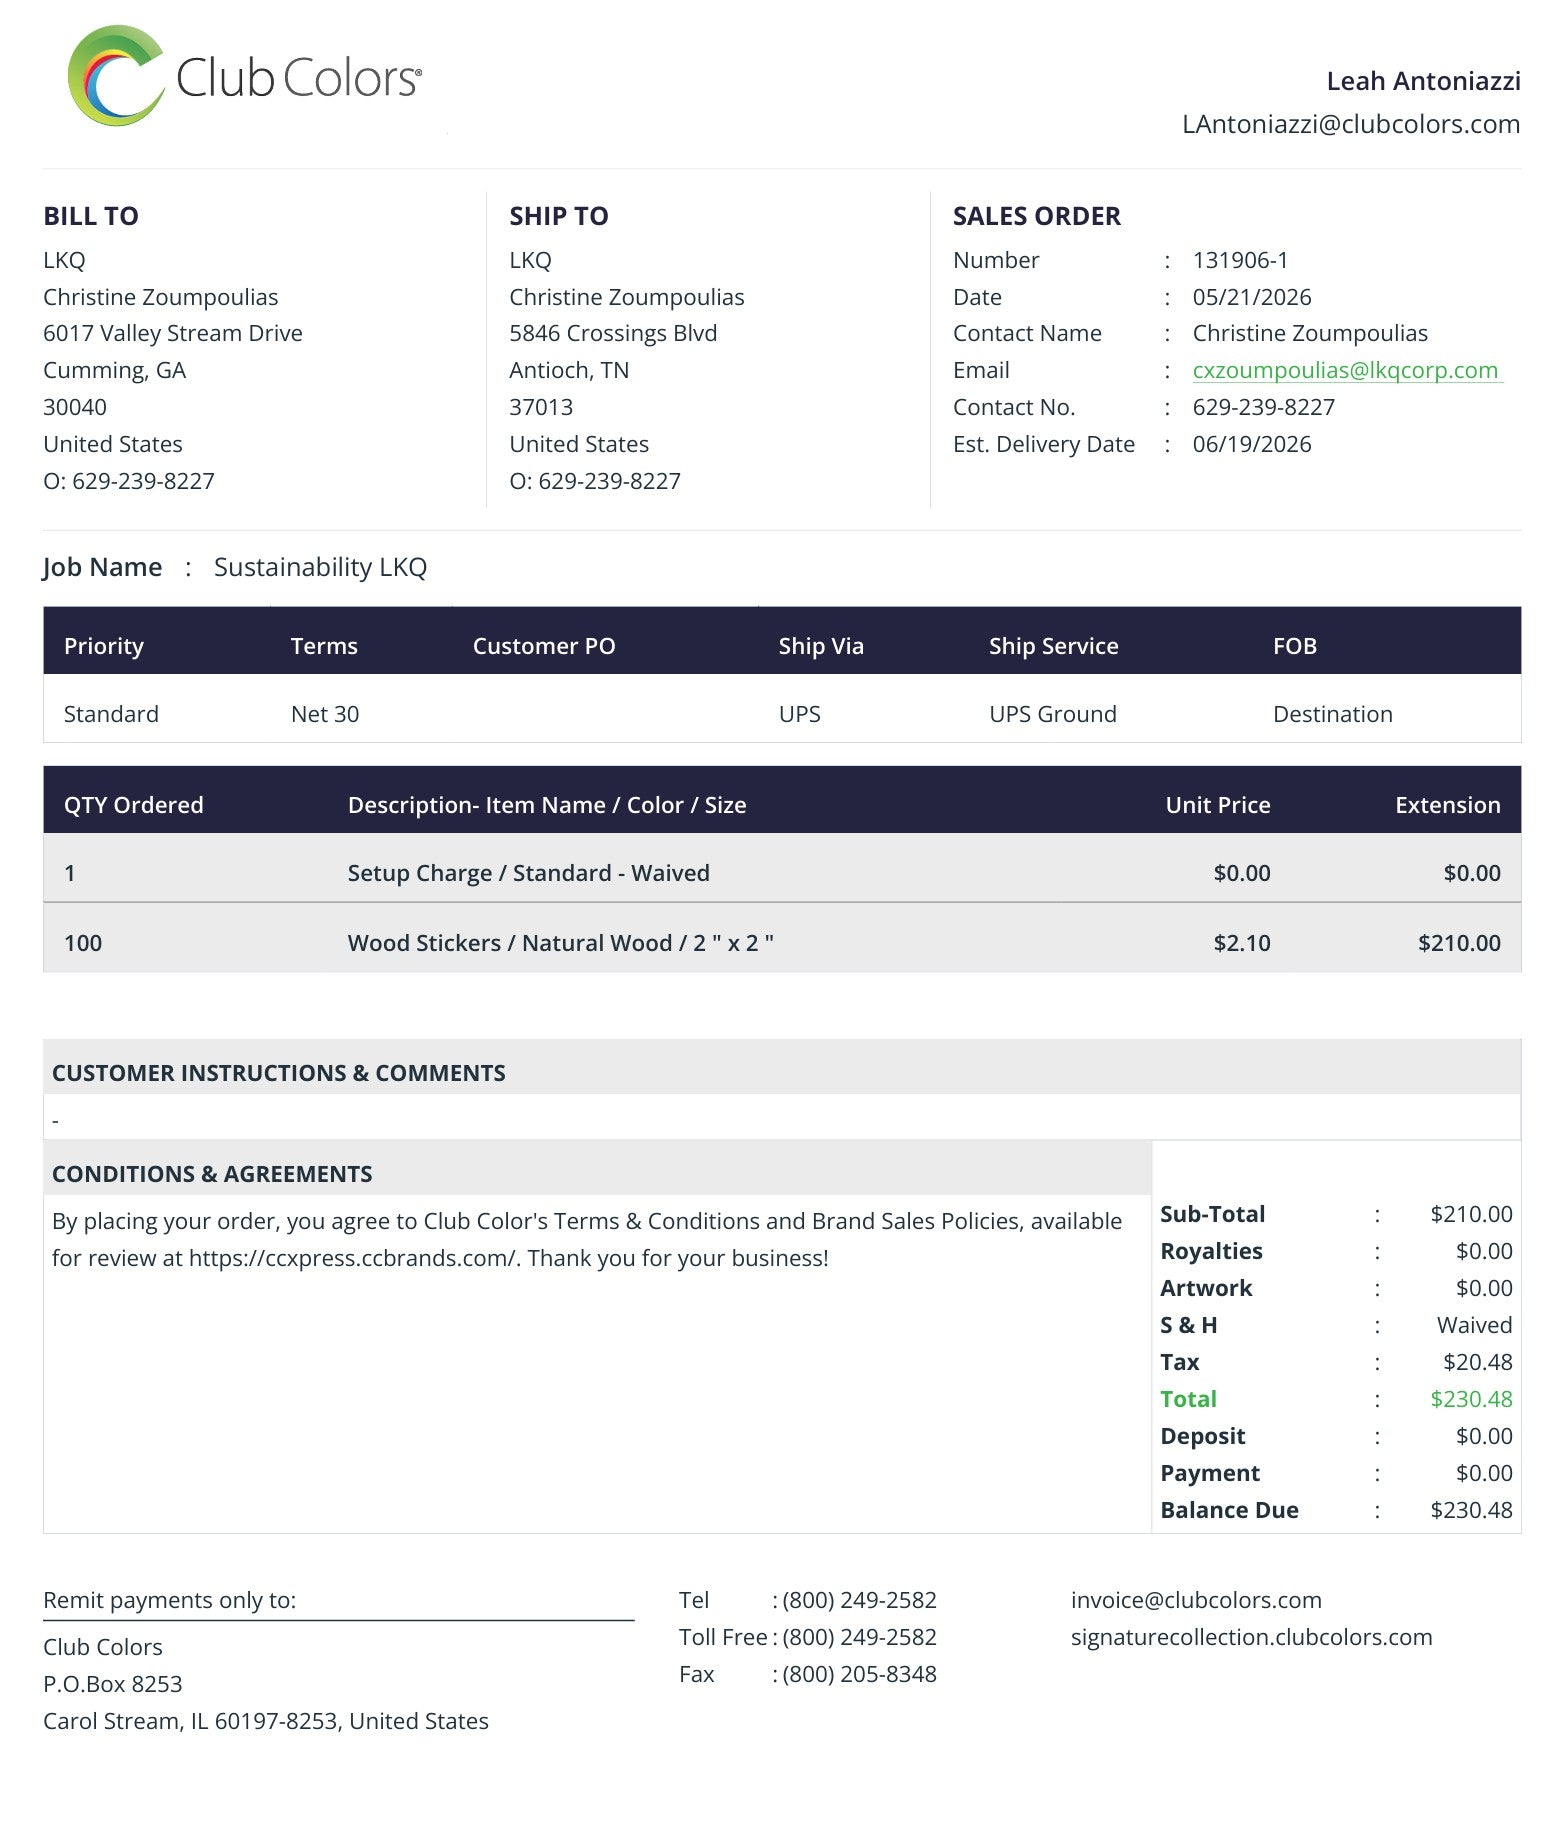Click the Job Name Sustainability LKQ text
The height and width of the screenshot is (1835, 1567).
coord(320,567)
